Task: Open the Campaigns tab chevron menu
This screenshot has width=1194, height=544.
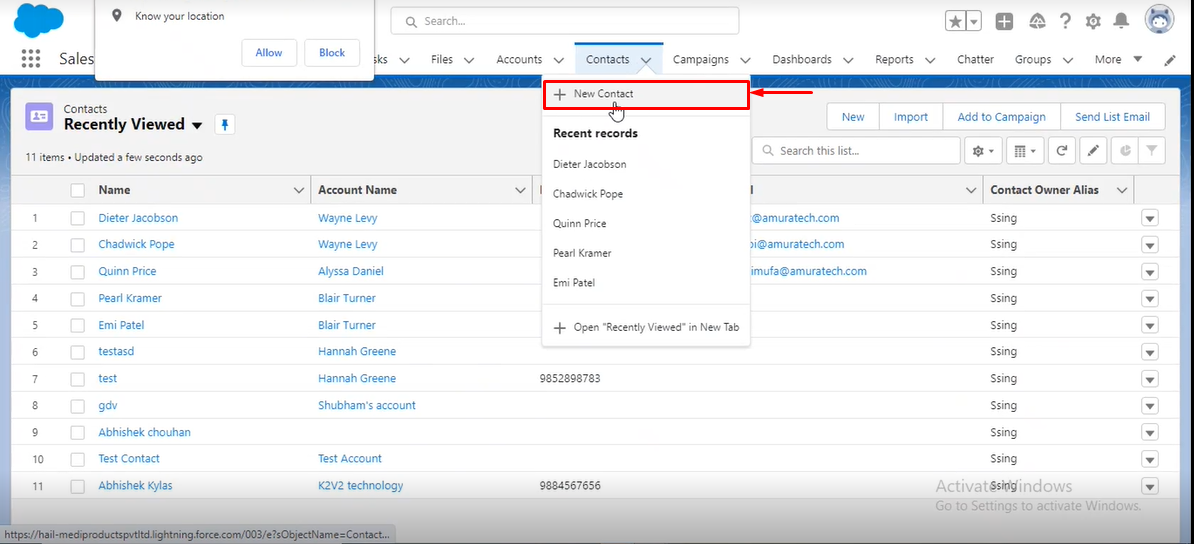Action: (x=745, y=59)
